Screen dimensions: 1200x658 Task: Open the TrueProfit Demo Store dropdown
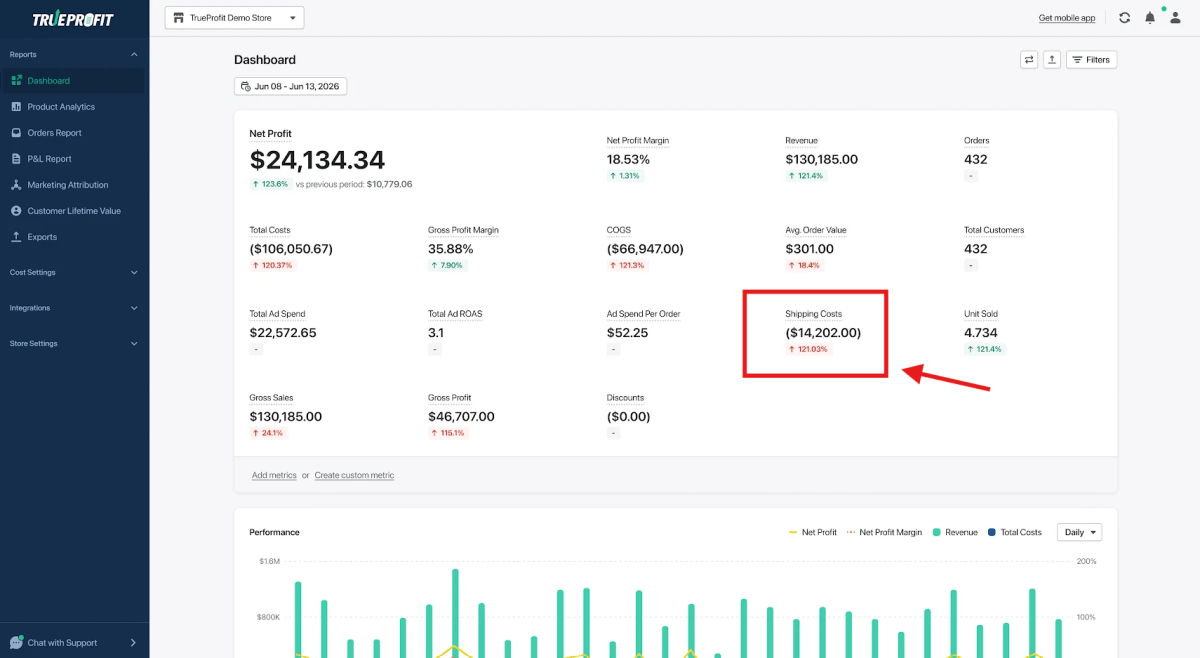(234, 18)
